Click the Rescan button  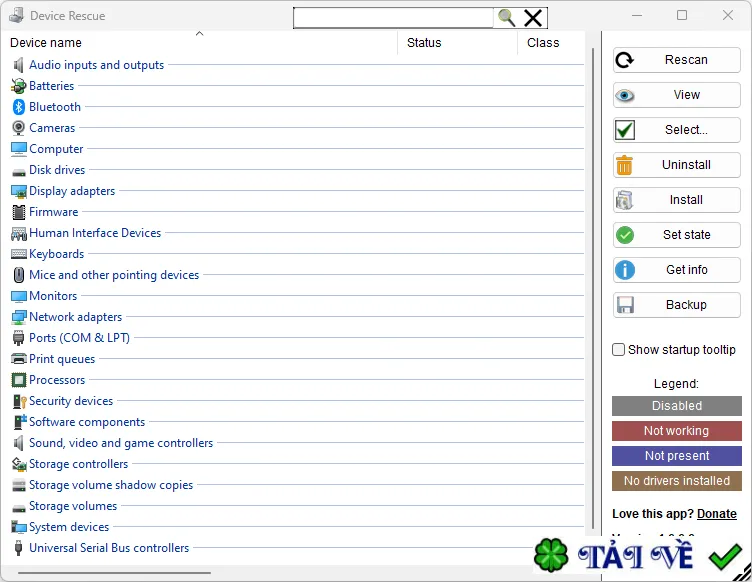[676, 60]
